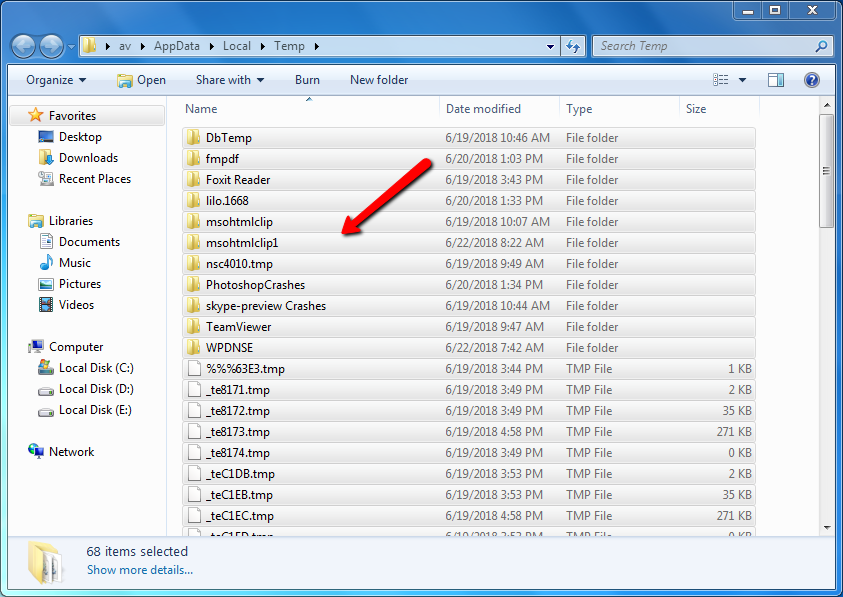Toggle the preview pane icon
Screen dimensions: 843x597
776,80
